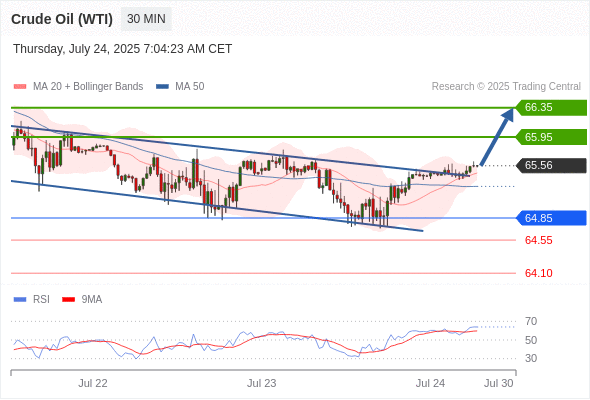Select the 66.35 green resistance tag
The height and width of the screenshot is (400, 590).
[x=551, y=107]
